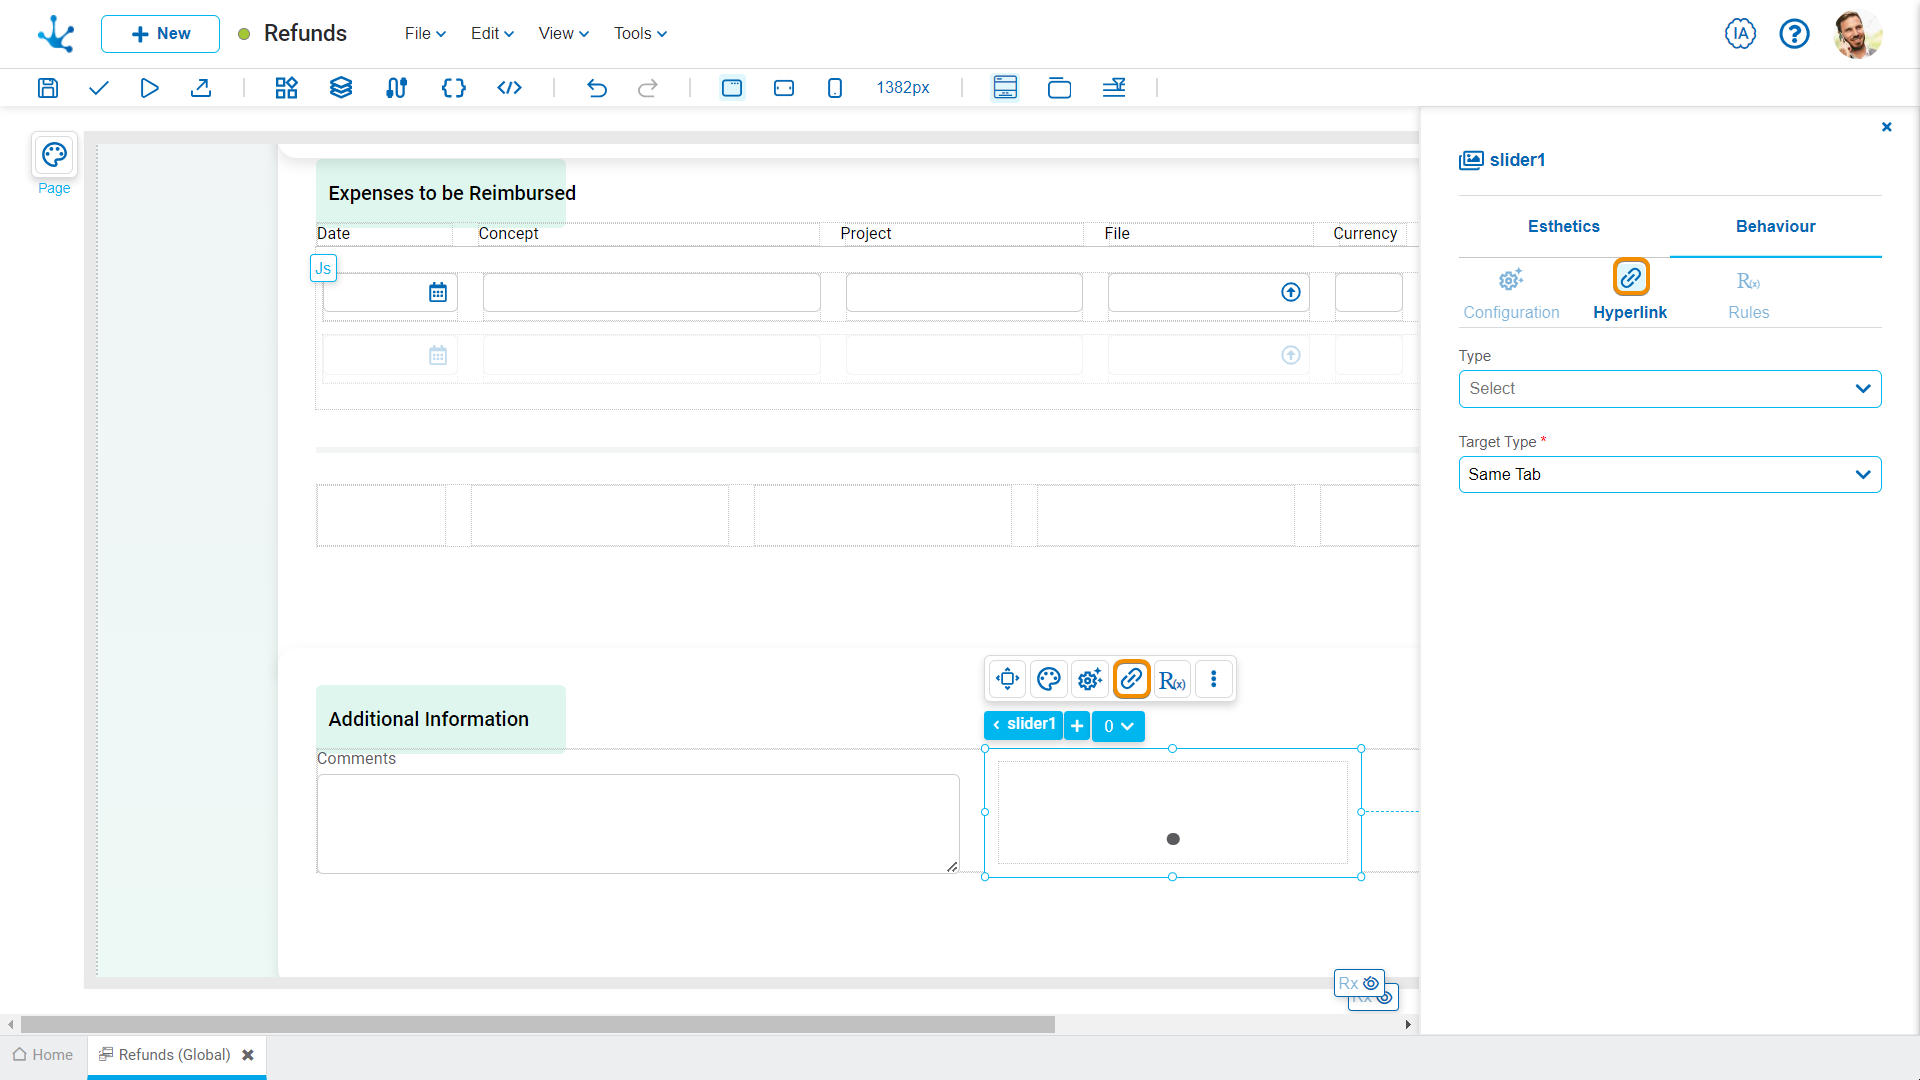Click the Play preview icon
The image size is (1920, 1080).
tap(149, 88)
